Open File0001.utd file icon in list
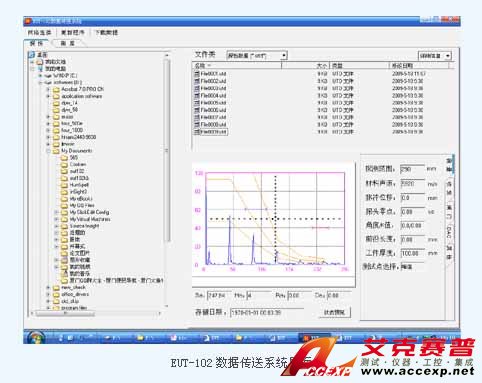 tap(197, 74)
